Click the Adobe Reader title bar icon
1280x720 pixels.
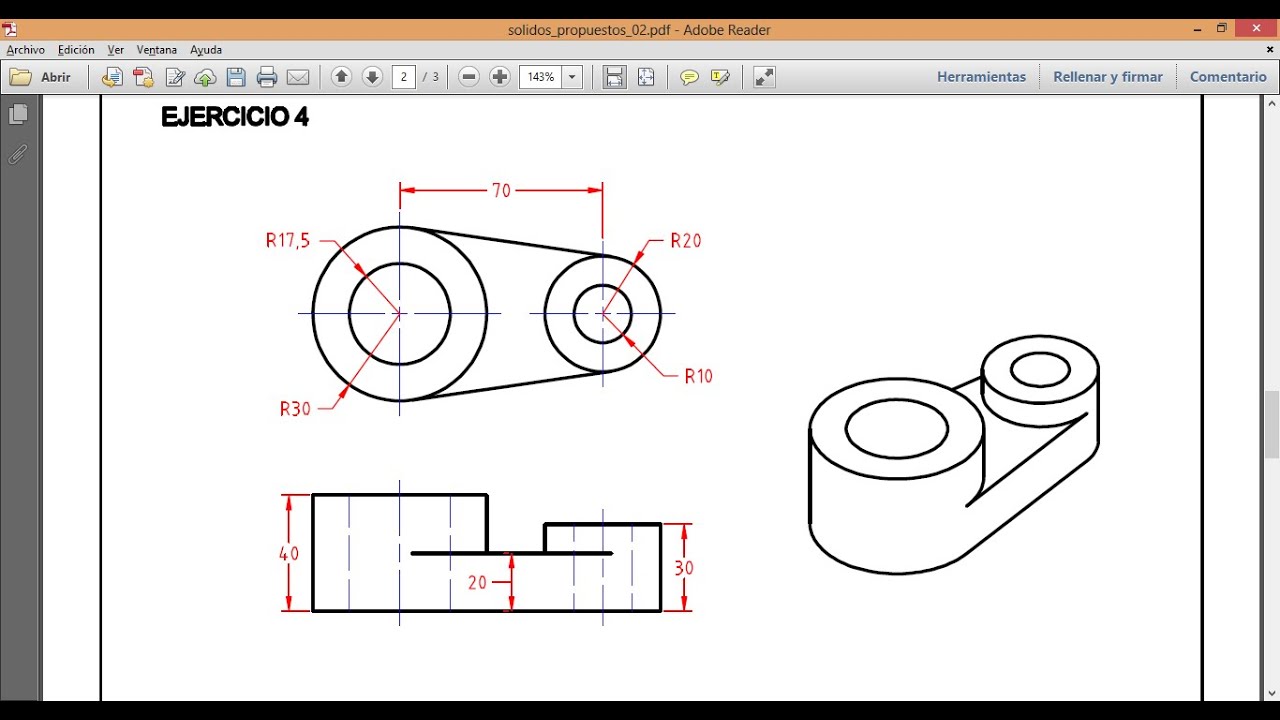coord(11,29)
